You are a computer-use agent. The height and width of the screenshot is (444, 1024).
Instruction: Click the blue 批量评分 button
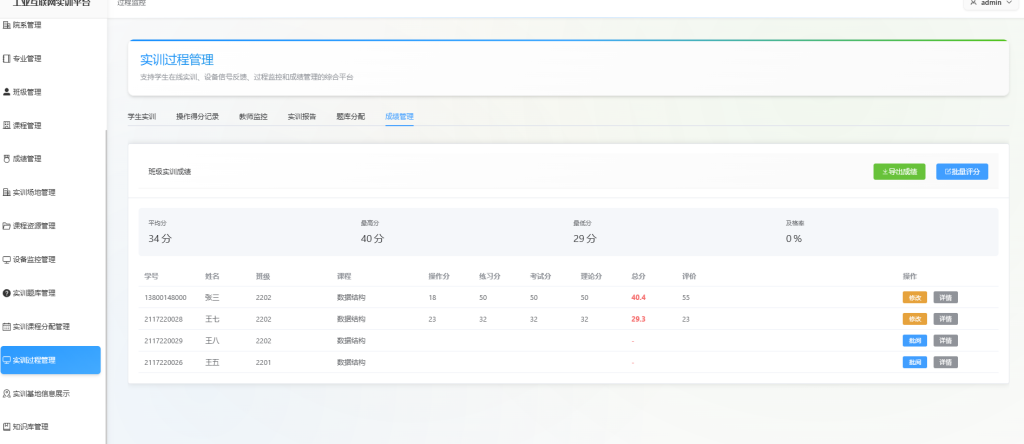[962, 171]
